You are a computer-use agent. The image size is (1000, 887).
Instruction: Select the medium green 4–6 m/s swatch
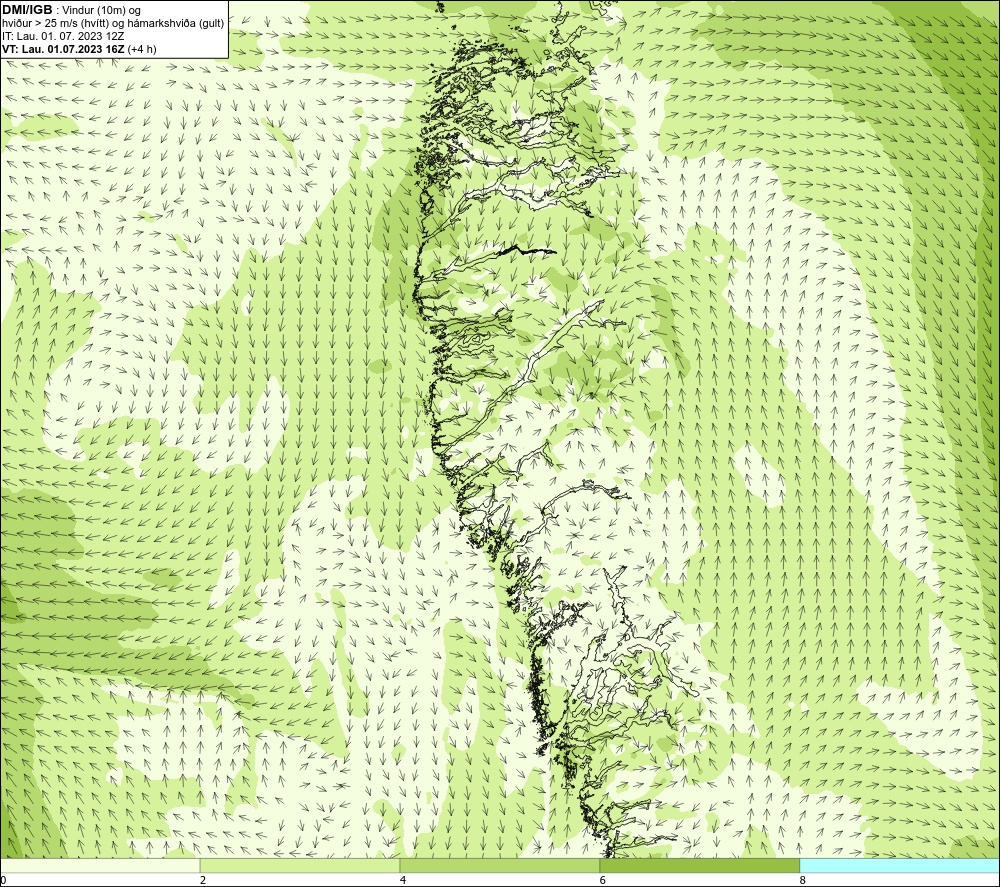pyautogui.click(x=499, y=865)
